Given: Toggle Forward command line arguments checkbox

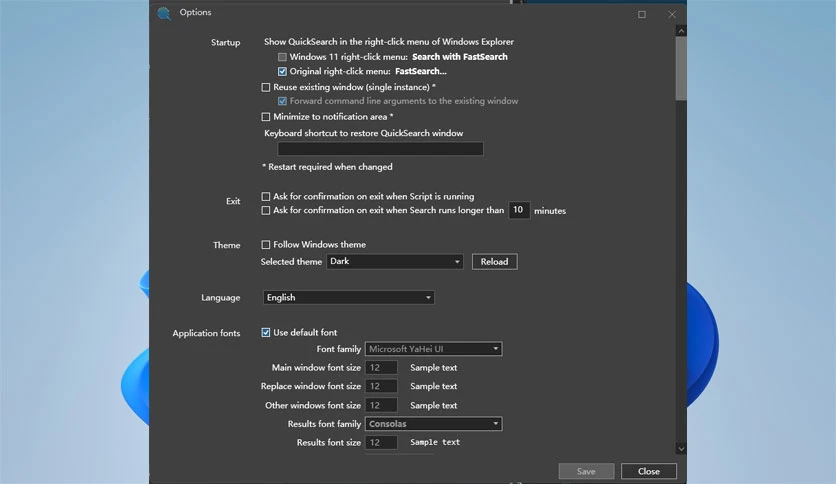Looking at the screenshot, I should click(282, 101).
